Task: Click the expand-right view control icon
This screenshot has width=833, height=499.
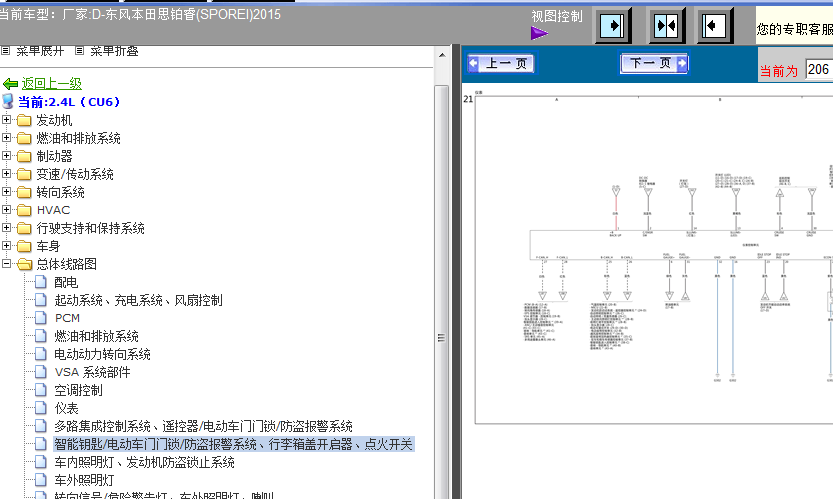Action: click(612, 25)
